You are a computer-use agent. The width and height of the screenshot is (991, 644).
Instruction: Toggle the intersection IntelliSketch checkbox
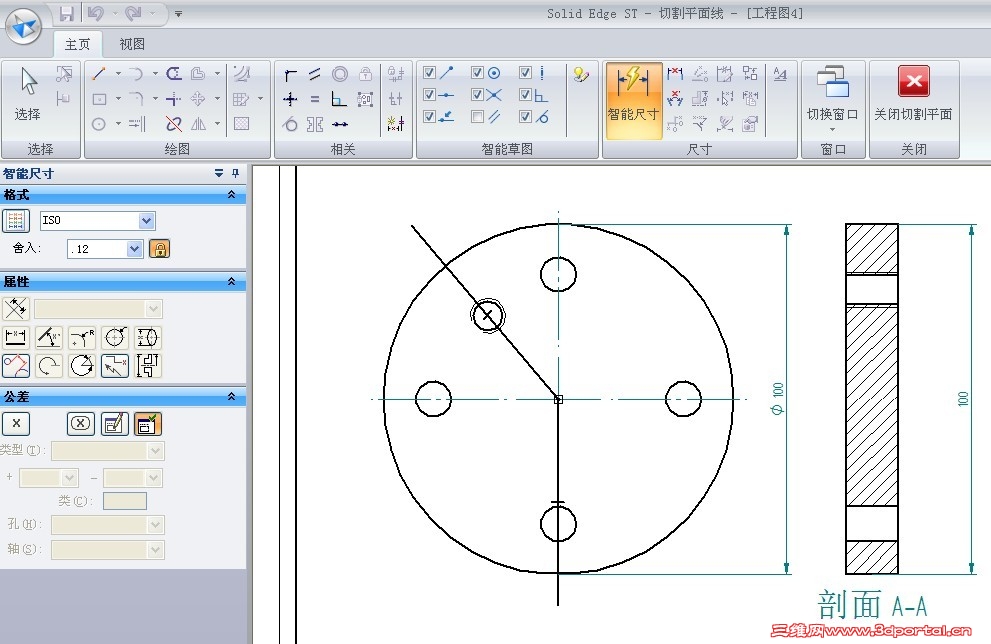[478, 95]
